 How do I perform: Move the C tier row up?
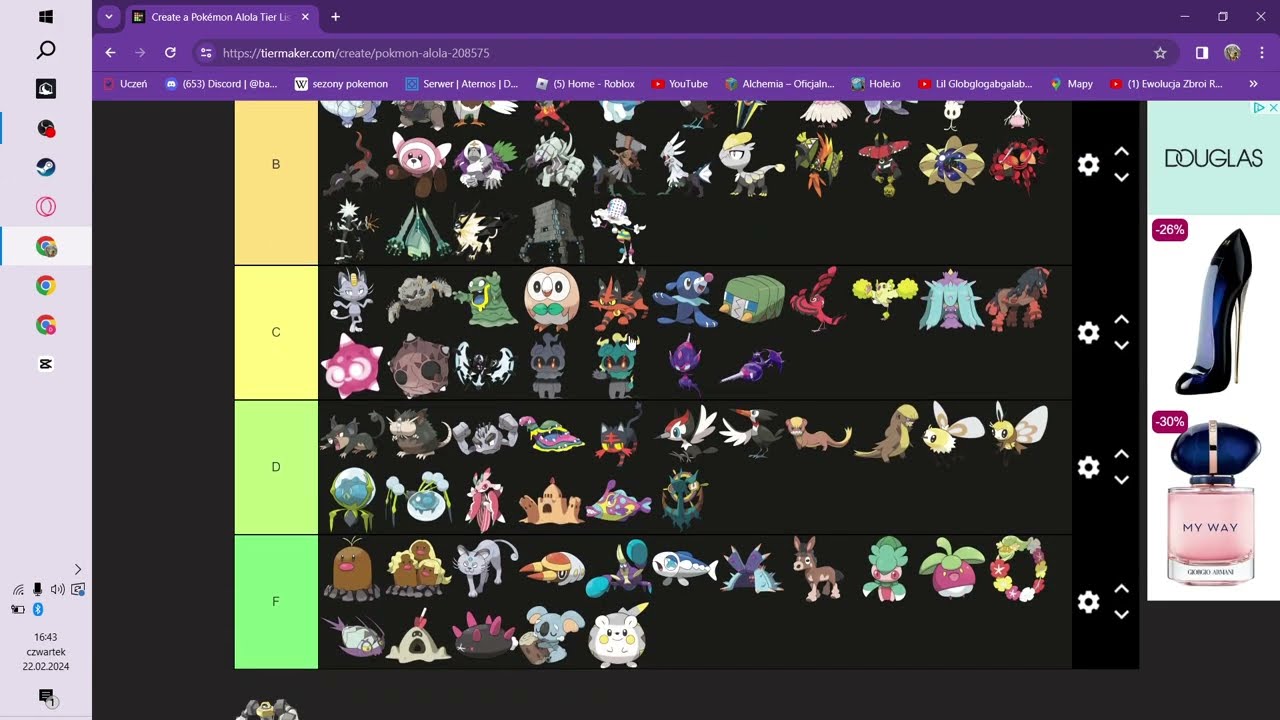[1122, 320]
